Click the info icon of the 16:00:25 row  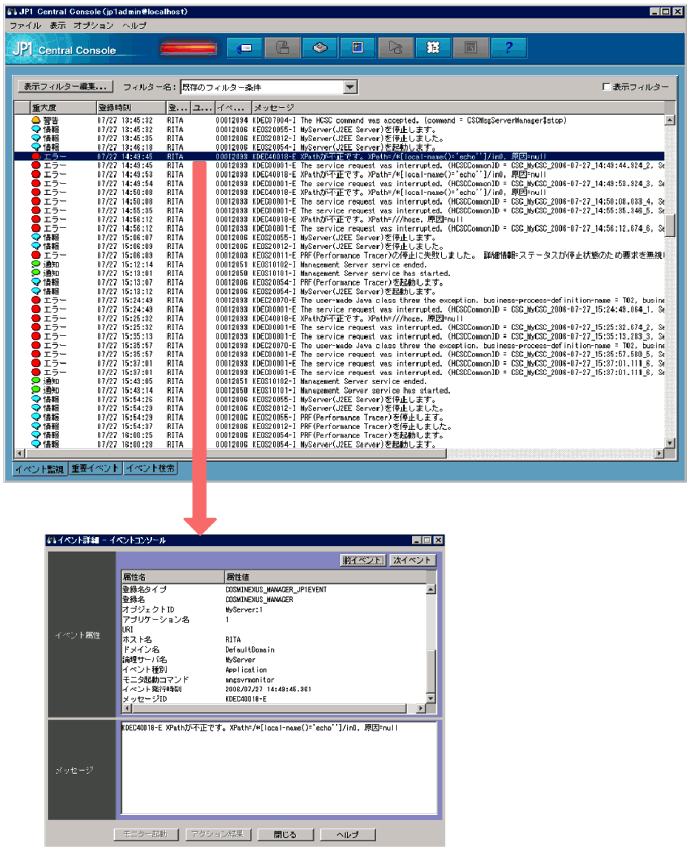[36, 435]
